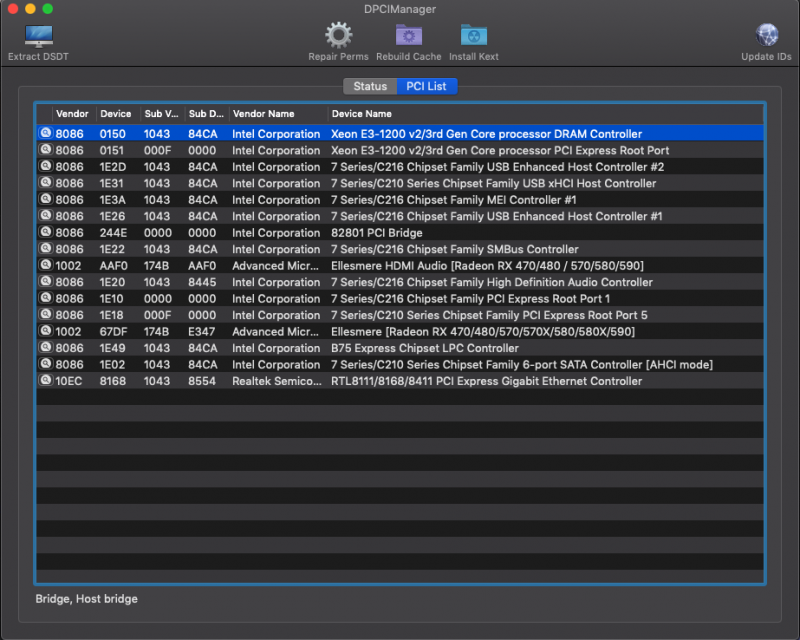This screenshot has height=640, width=800.
Task: Click magnifier icon beside Realtek Ethernet row
Action: pos(45,381)
